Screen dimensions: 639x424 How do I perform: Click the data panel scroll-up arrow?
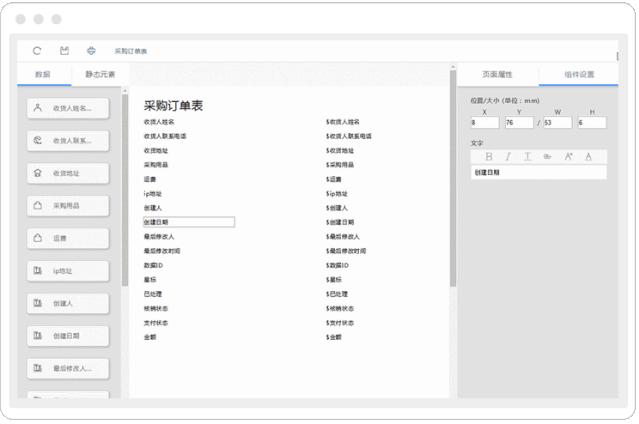pyautogui.click(x=125, y=91)
